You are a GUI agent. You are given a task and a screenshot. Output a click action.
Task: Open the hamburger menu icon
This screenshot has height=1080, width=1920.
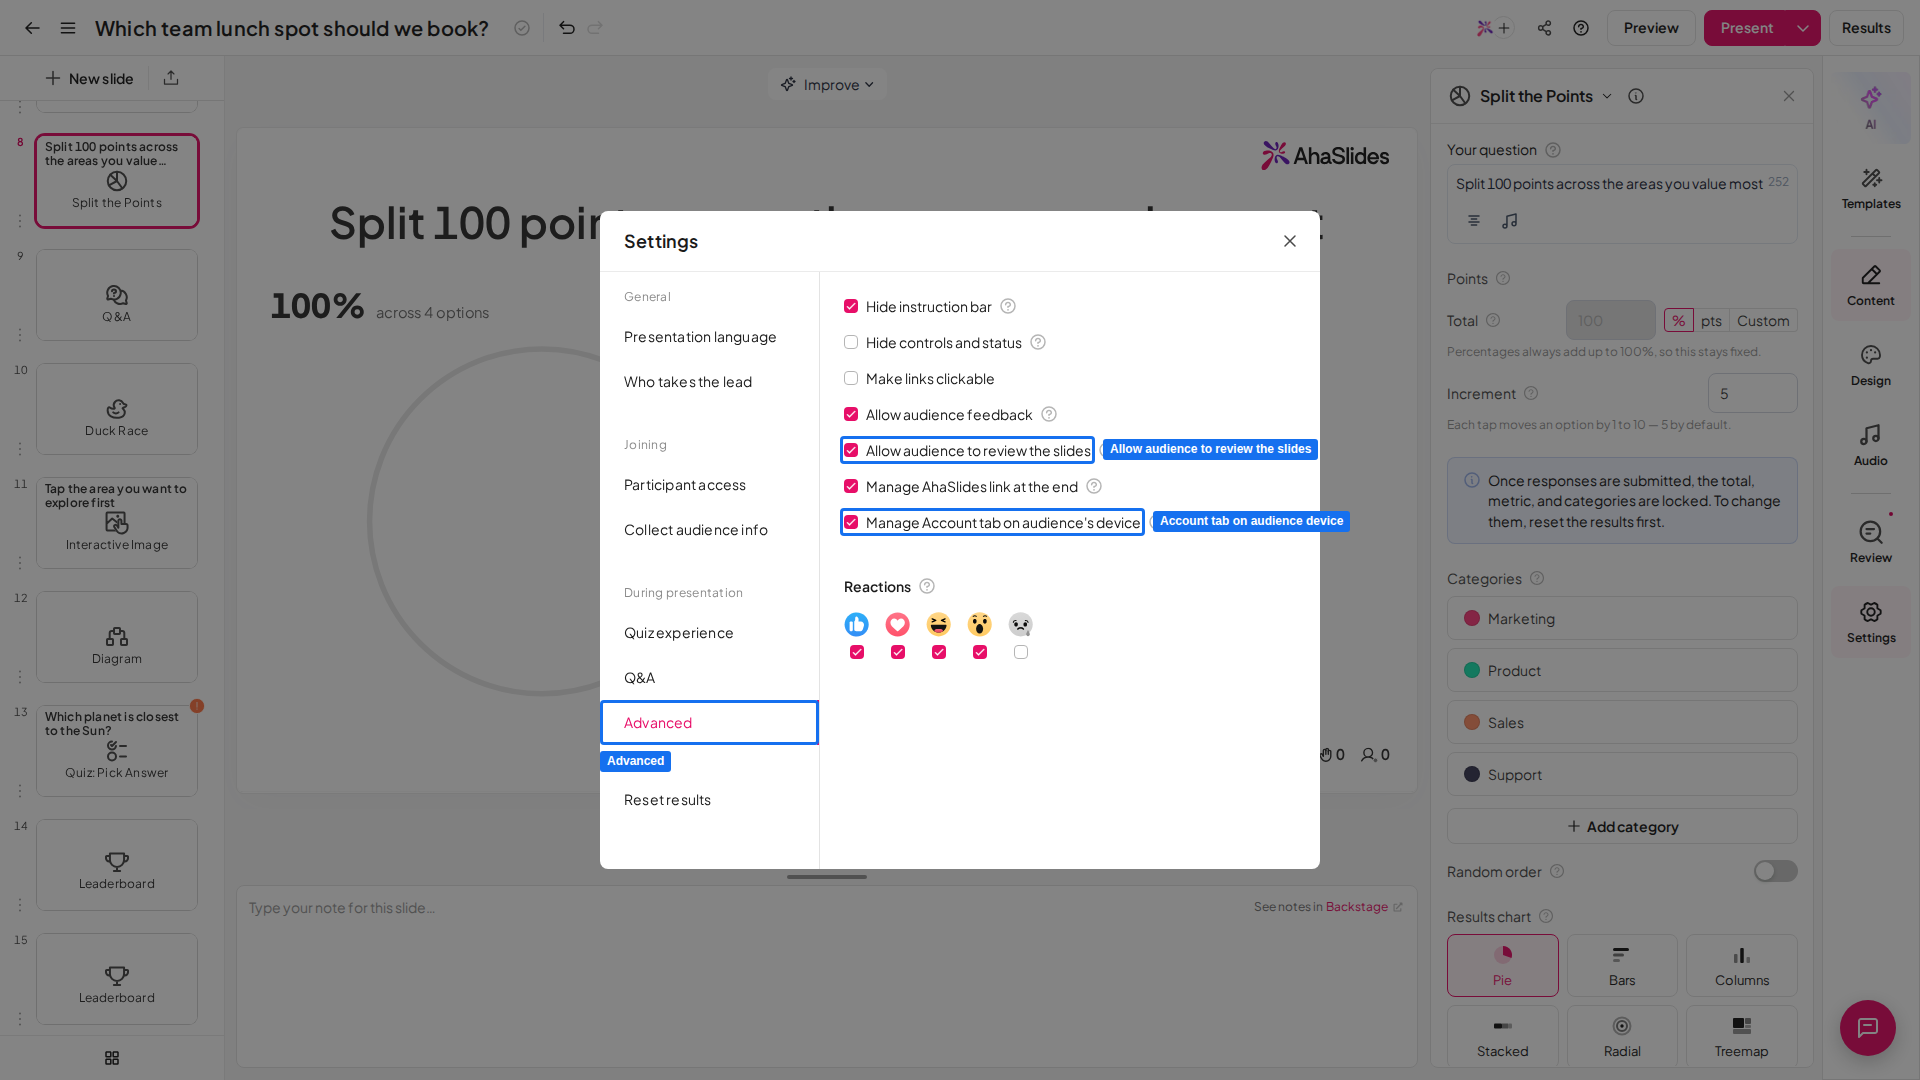(68, 28)
